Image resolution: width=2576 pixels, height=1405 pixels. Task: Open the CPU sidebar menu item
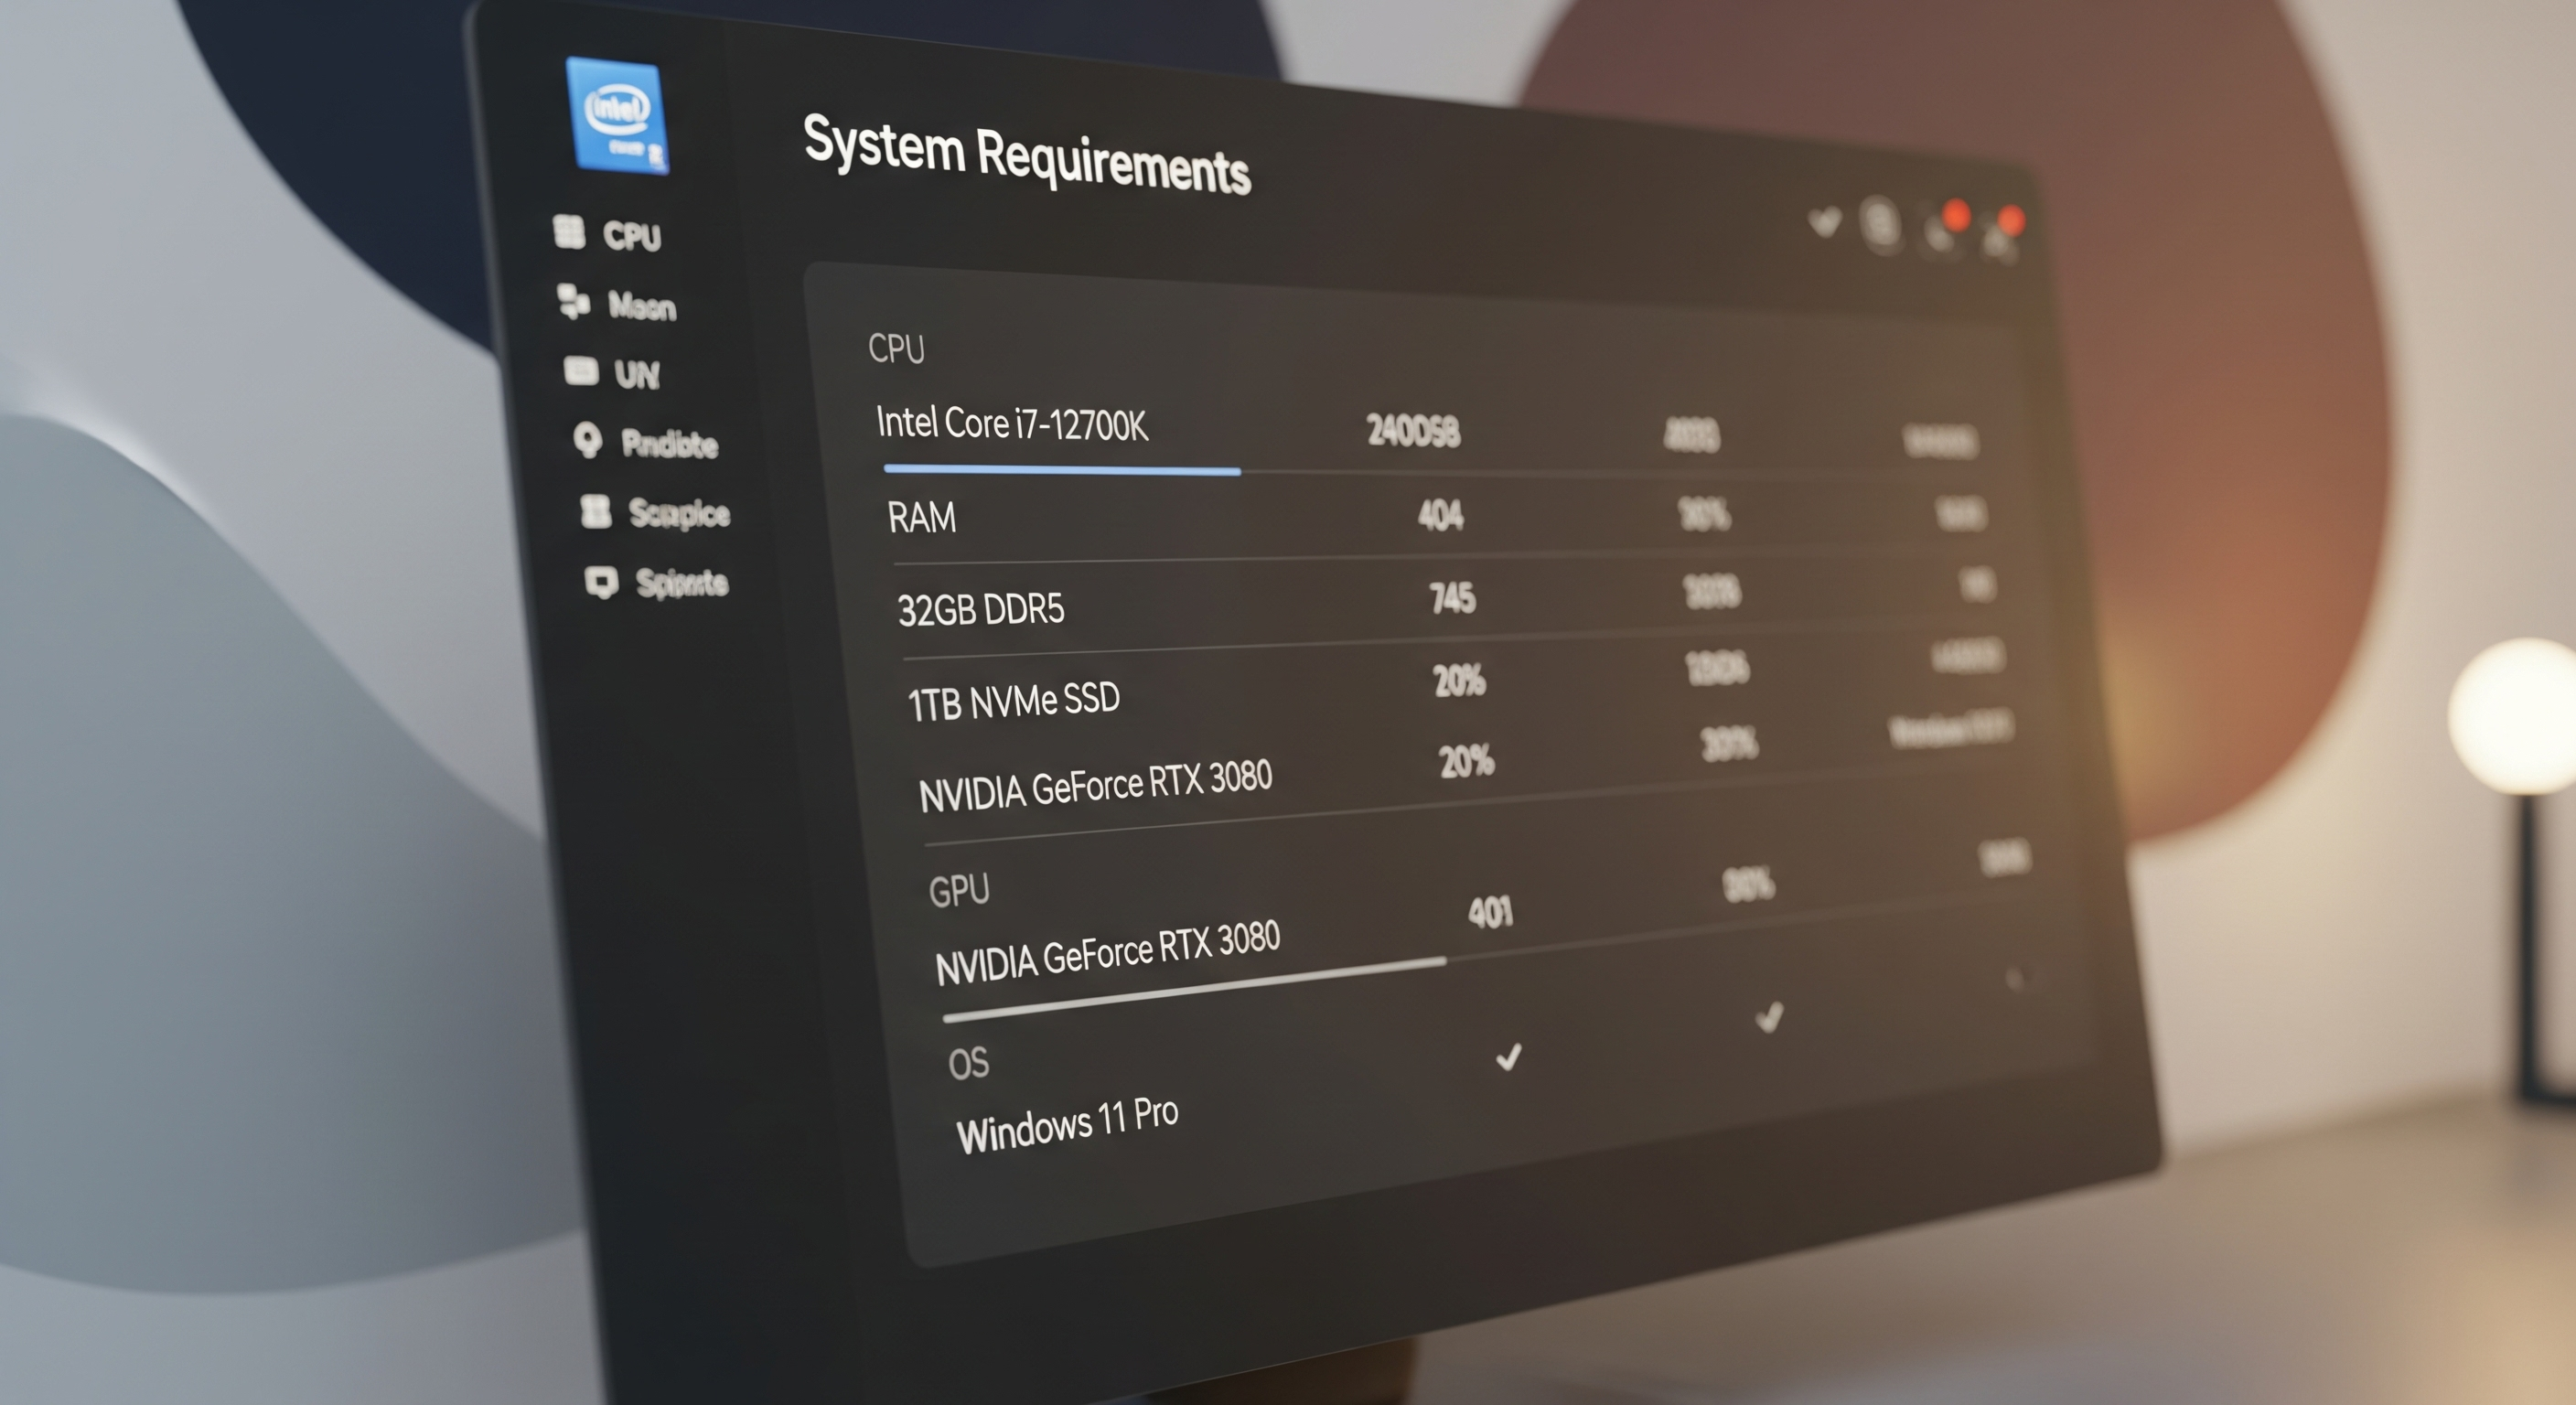(631, 236)
